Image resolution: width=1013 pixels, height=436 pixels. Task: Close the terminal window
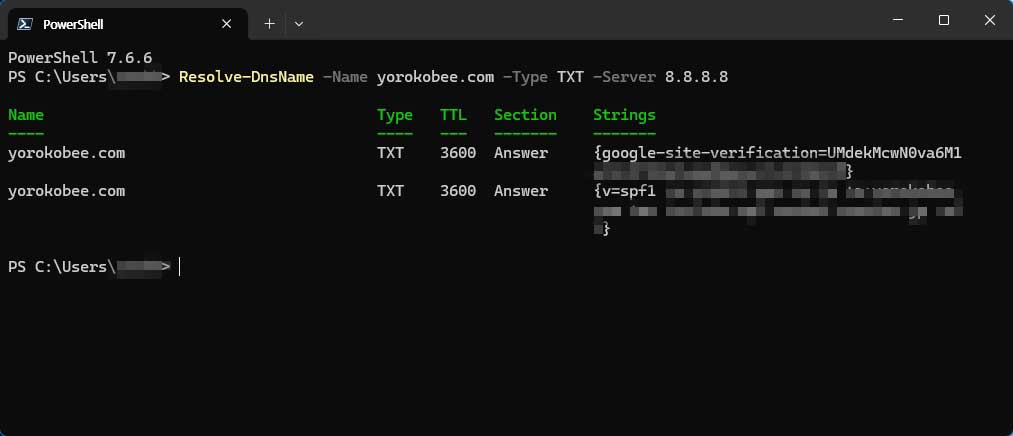[x=989, y=21]
